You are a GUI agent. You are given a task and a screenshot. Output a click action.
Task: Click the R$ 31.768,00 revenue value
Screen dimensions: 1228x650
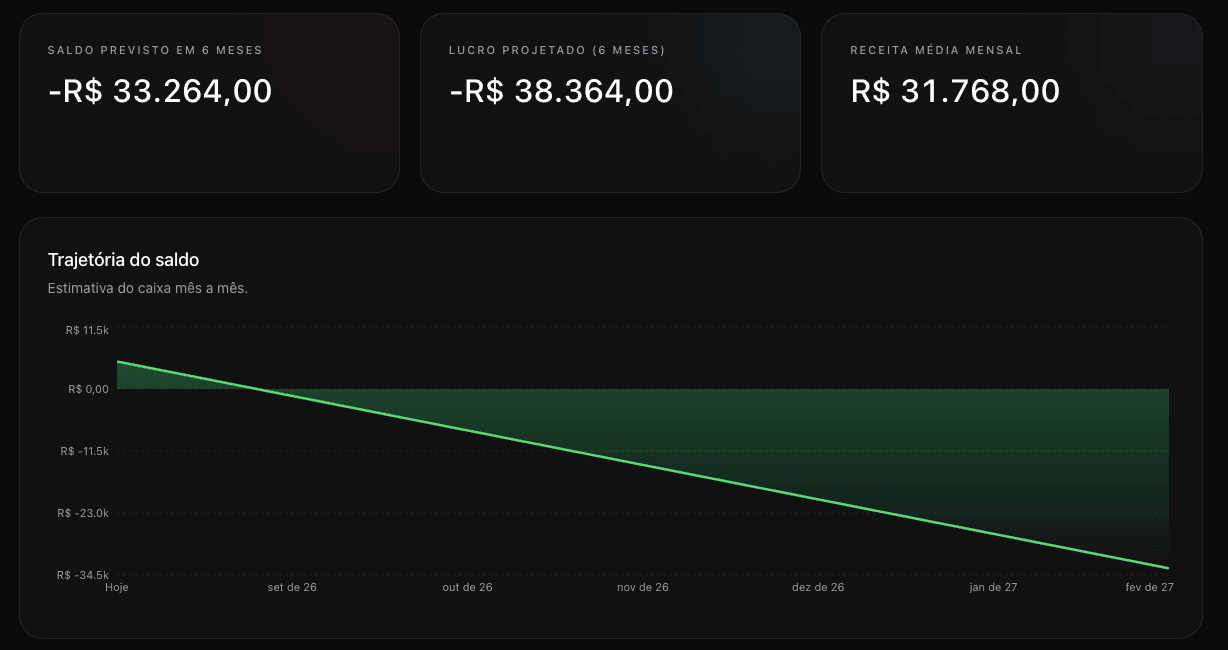click(x=955, y=91)
